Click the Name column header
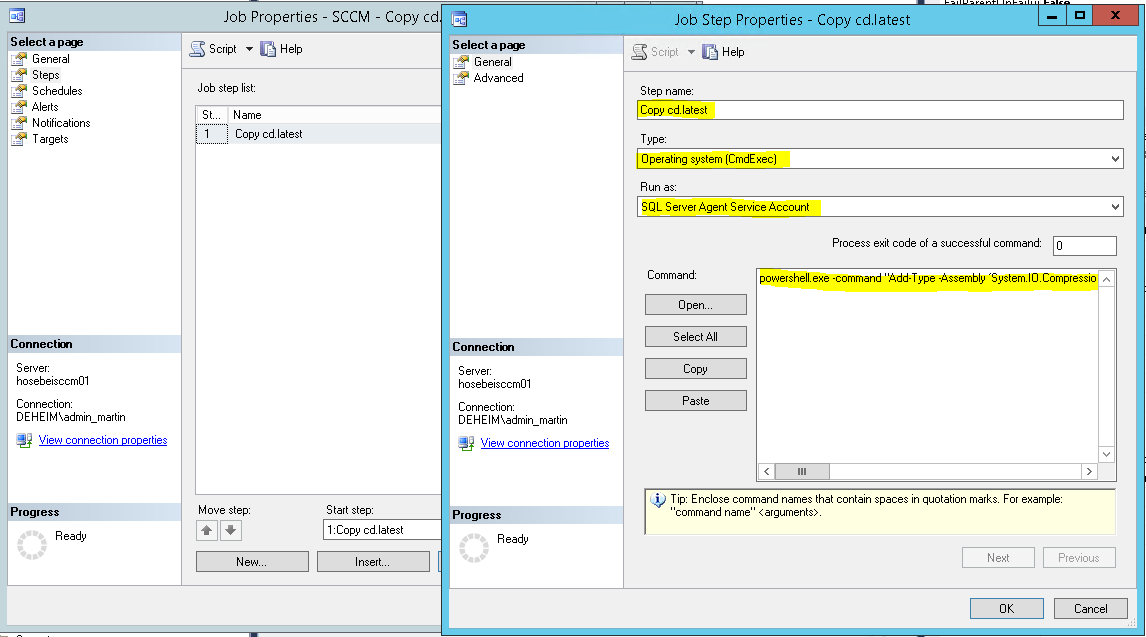 click(x=335, y=115)
